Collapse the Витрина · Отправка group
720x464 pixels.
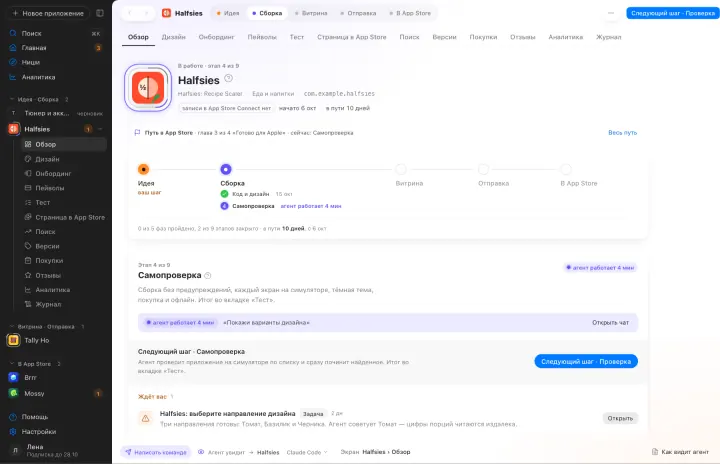(x=12, y=327)
